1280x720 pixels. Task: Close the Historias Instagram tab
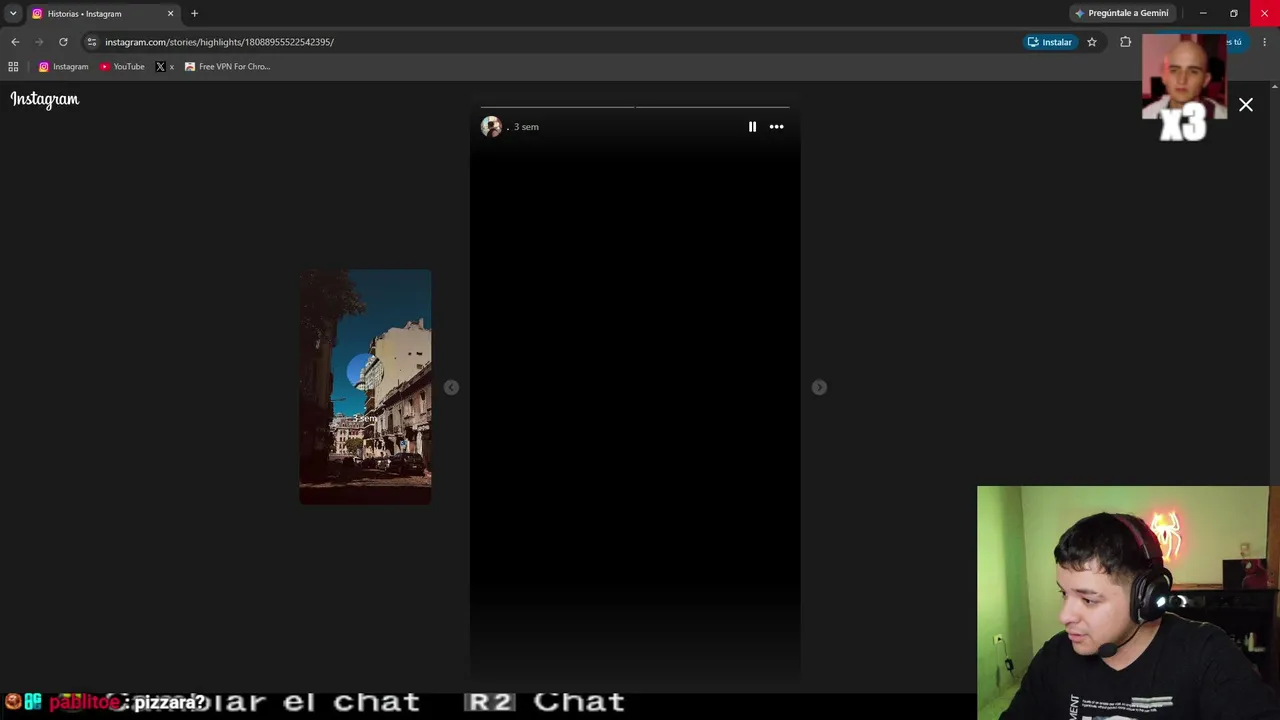[x=170, y=14]
